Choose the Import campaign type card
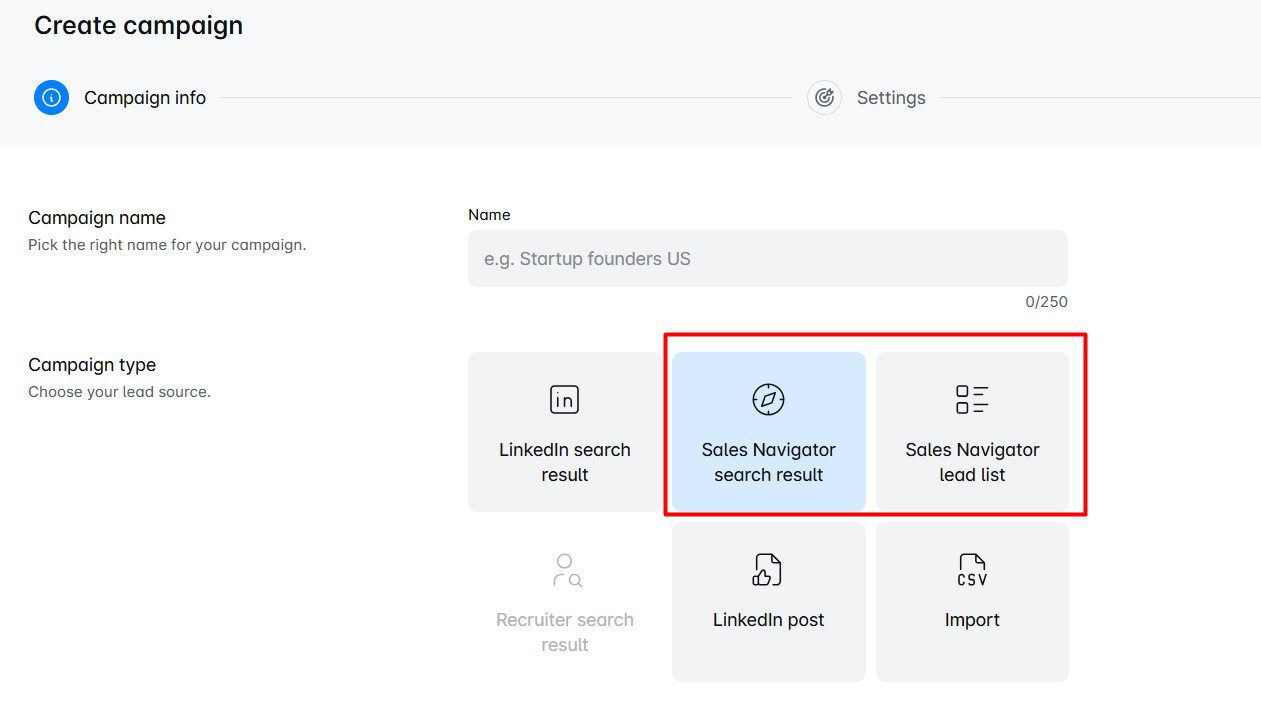Screen dimensions: 1261x706 click(x=972, y=602)
